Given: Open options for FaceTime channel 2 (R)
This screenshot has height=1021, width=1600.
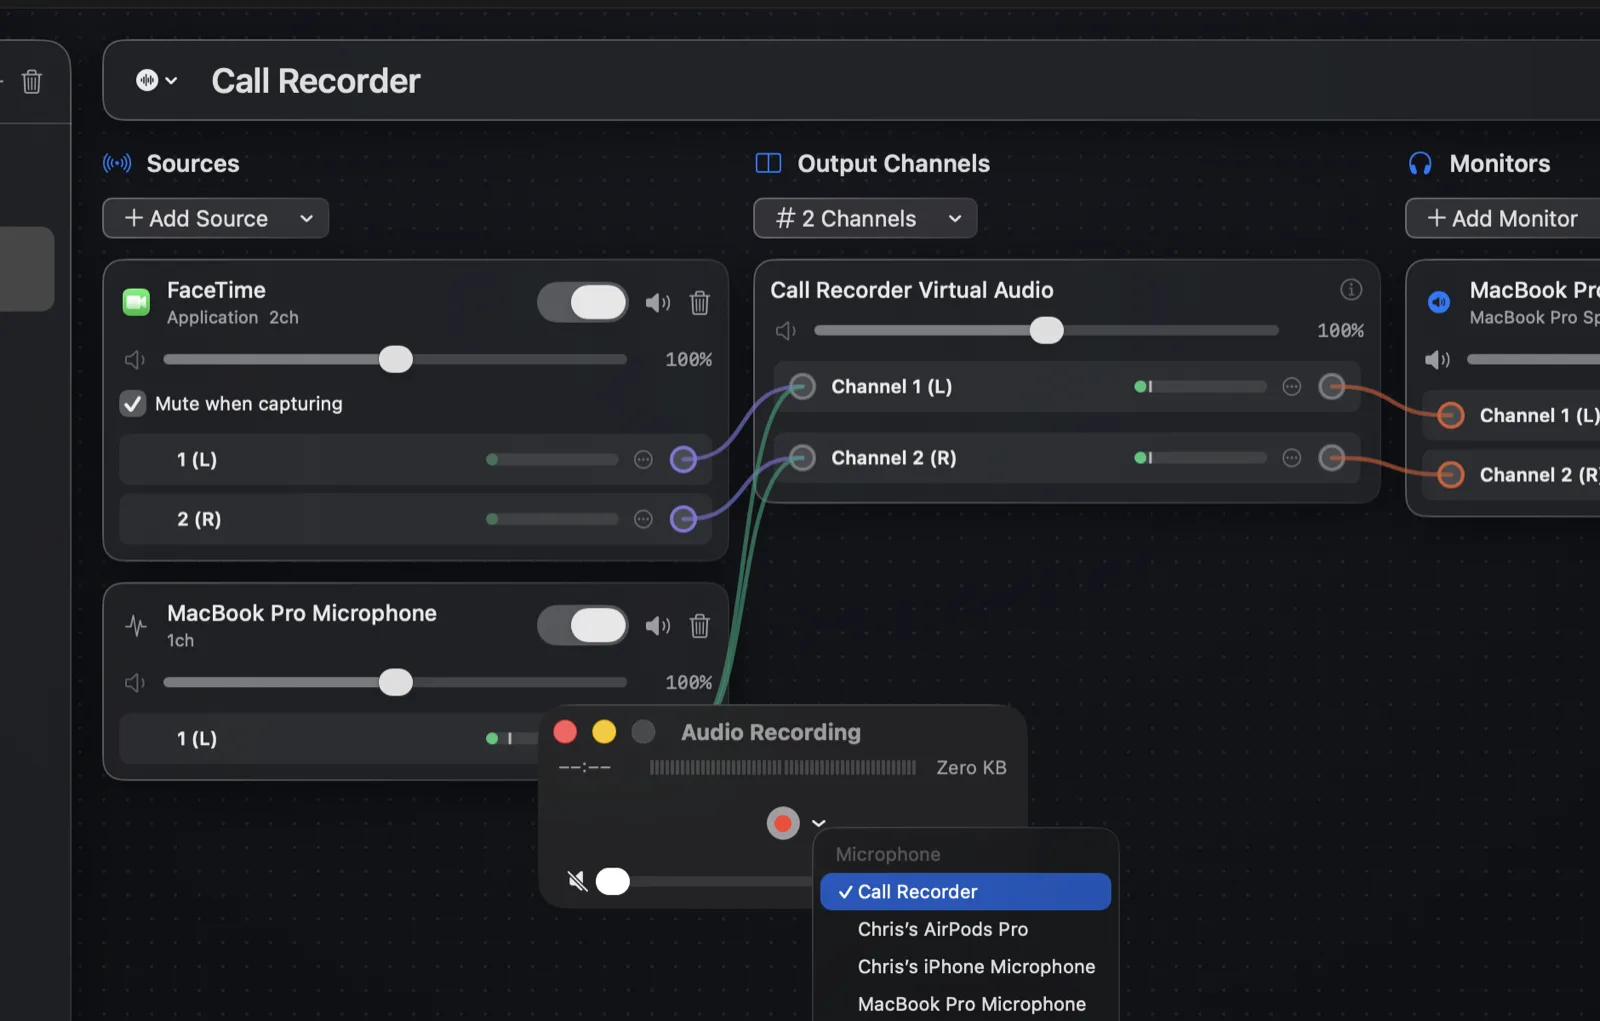Looking at the screenshot, I should click(x=643, y=519).
